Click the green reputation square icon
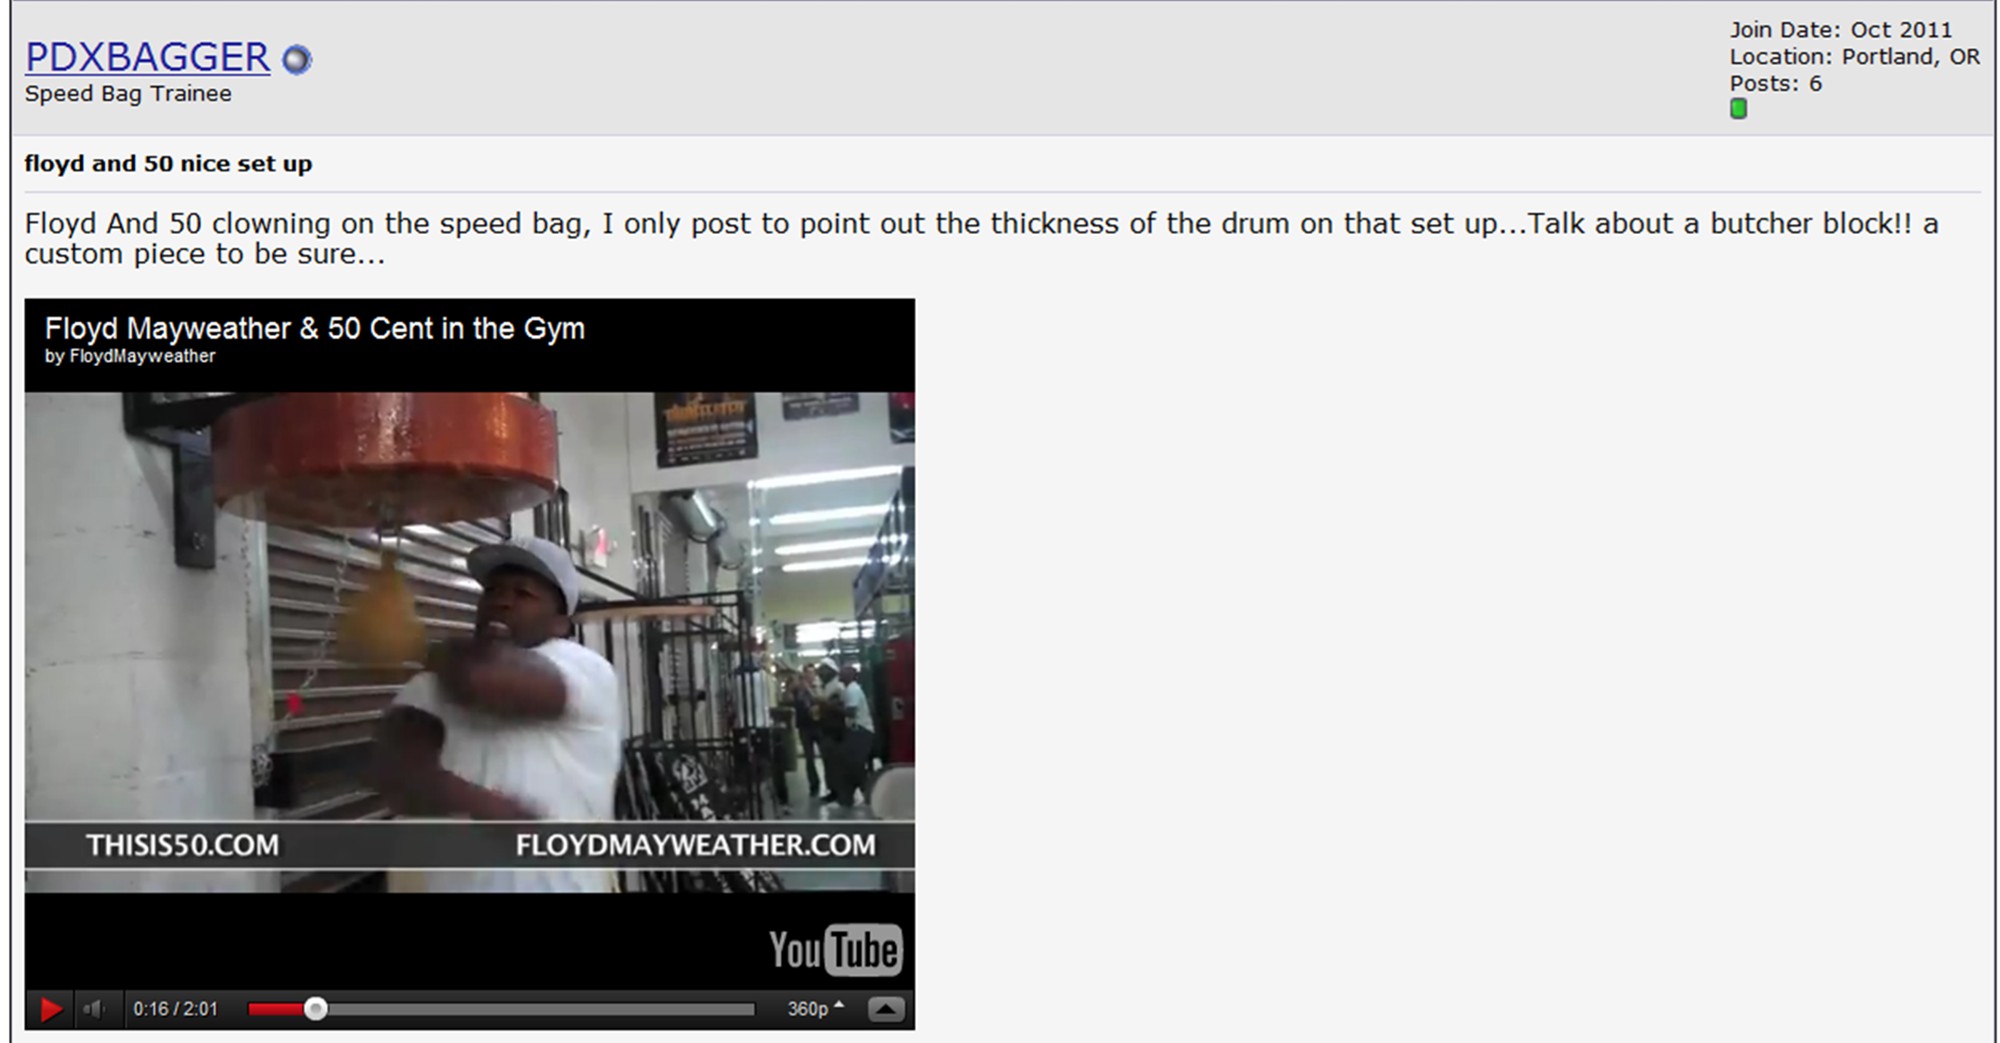The image size is (2000, 1043). [1738, 109]
